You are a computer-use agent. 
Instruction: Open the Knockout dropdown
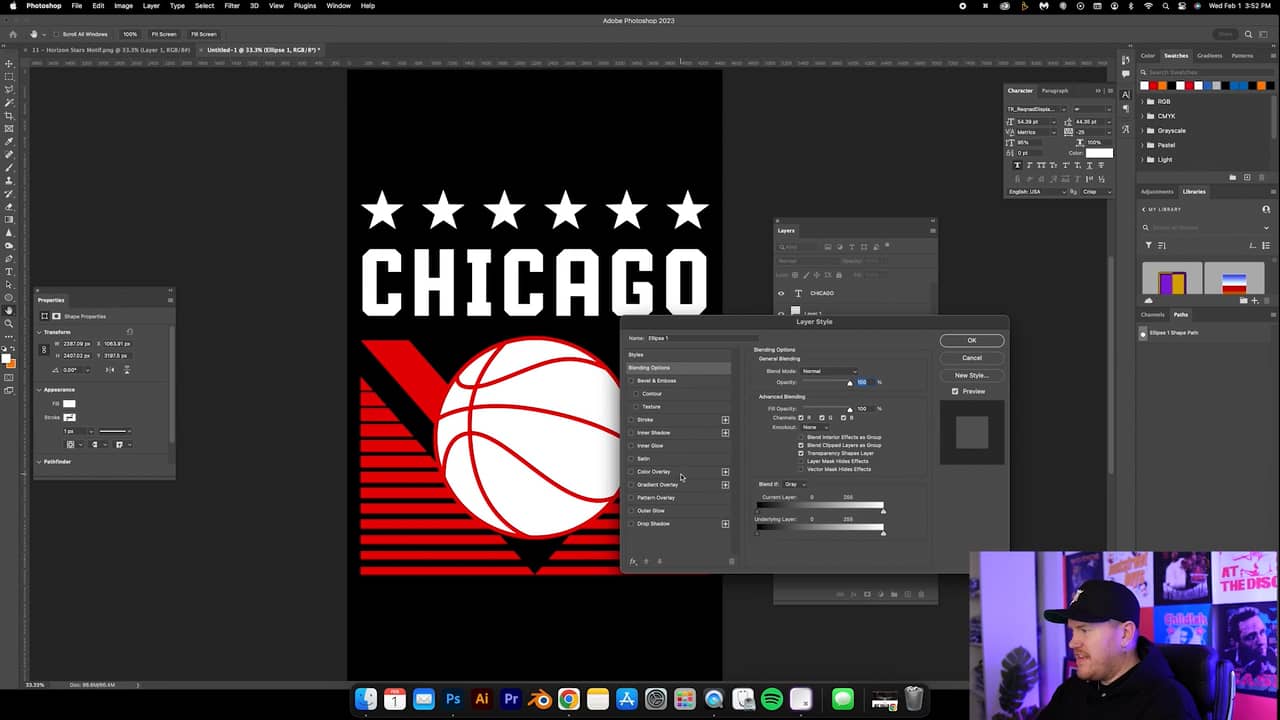(815, 427)
